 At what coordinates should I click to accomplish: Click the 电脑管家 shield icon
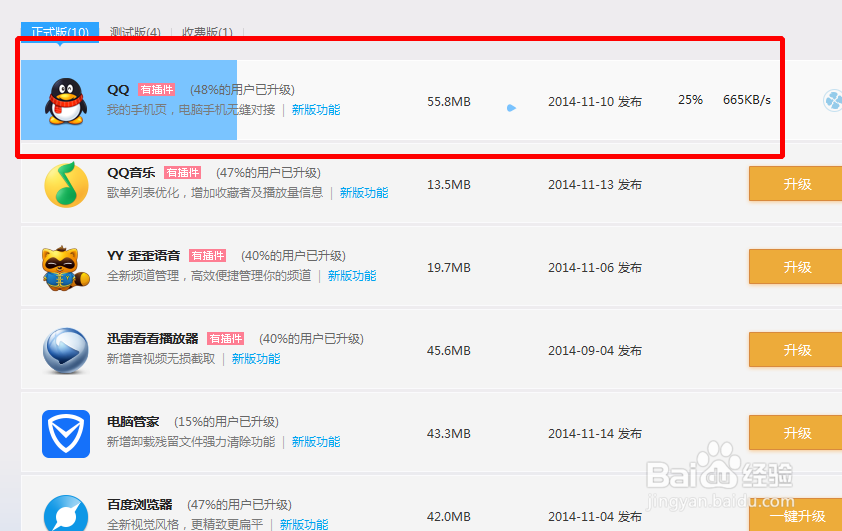coord(66,434)
